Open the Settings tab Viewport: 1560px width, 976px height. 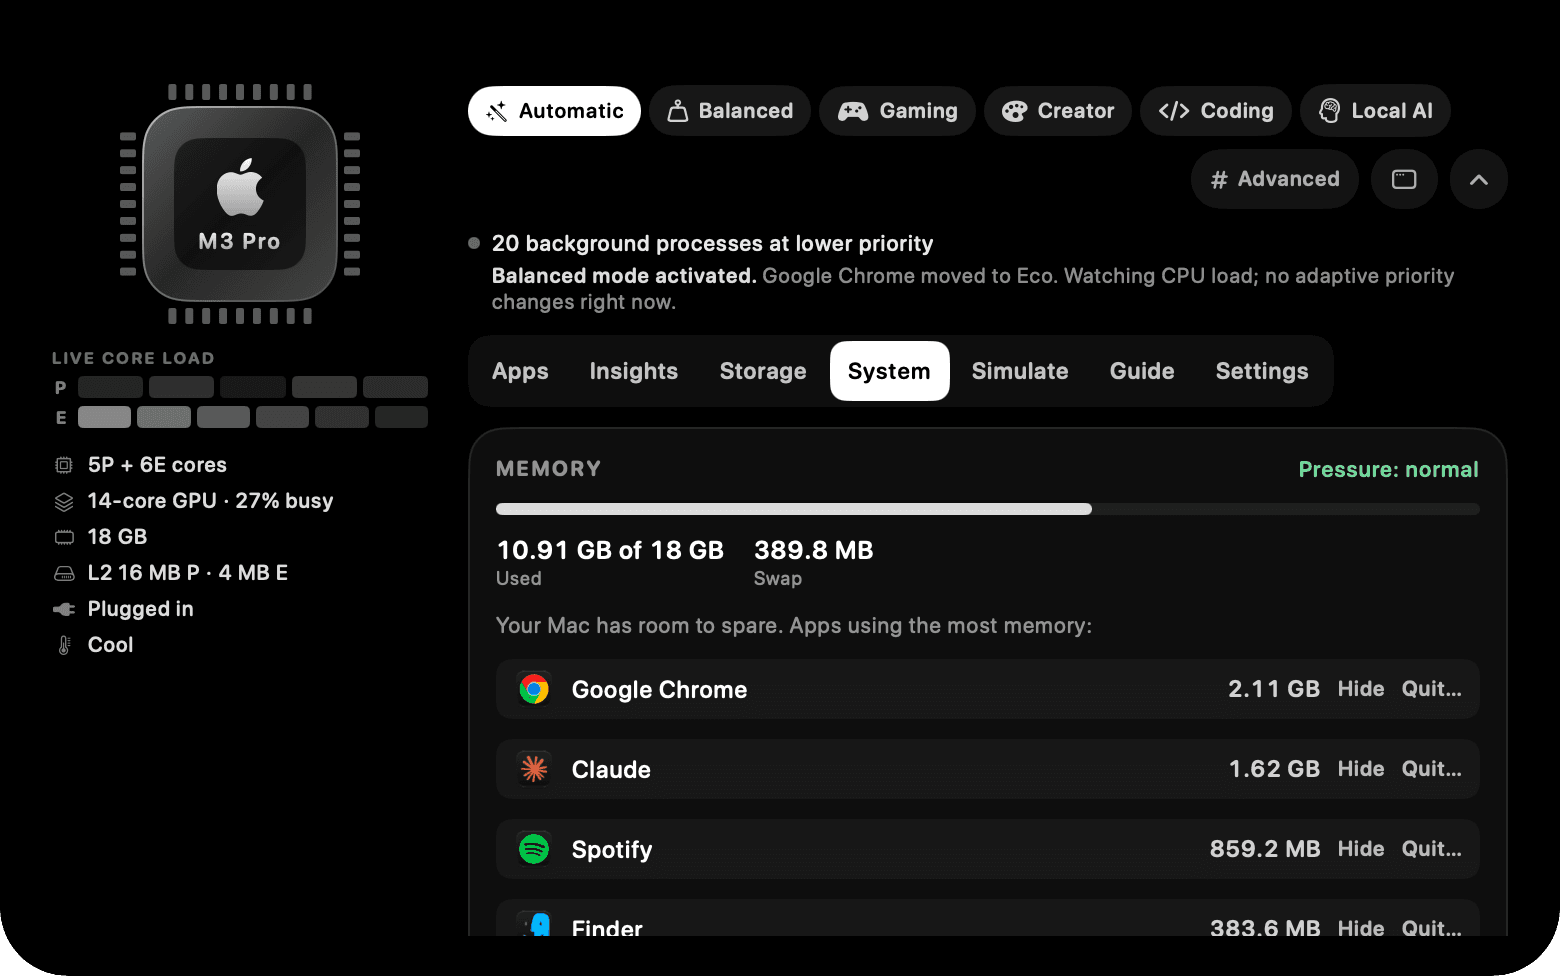(1262, 371)
